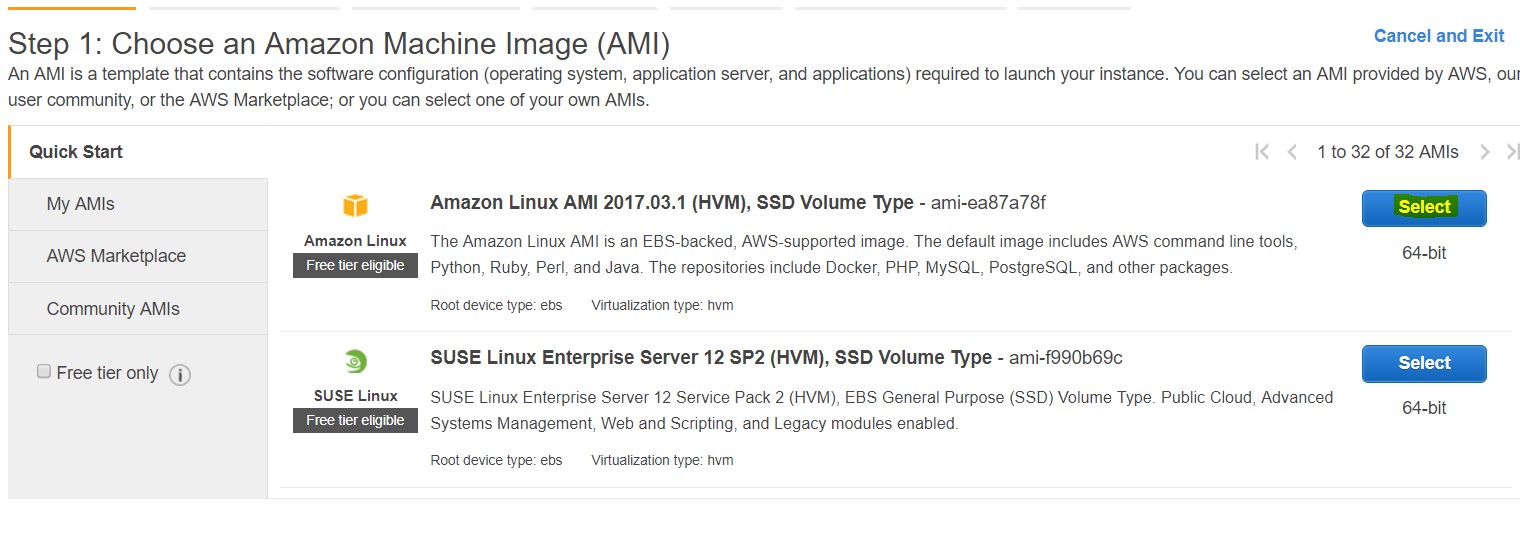Viewport: 1520px width, 547px height.
Task: Click the SUSE Linux green logo icon
Action: pos(355,361)
